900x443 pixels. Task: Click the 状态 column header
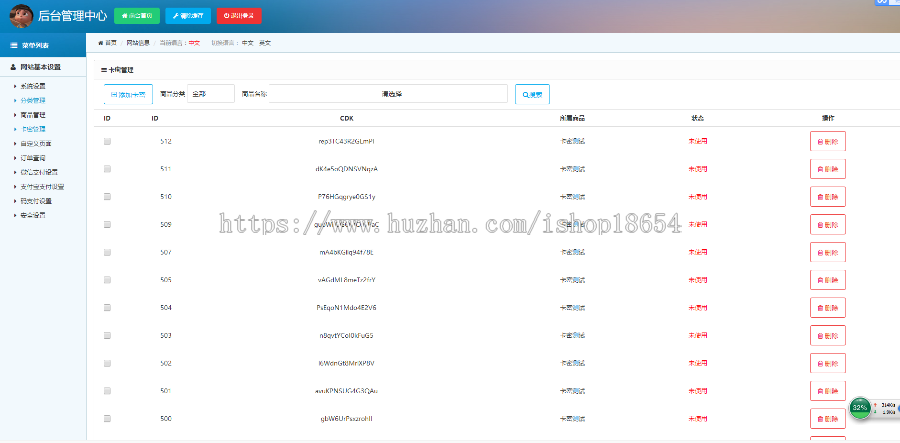click(x=697, y=118)
